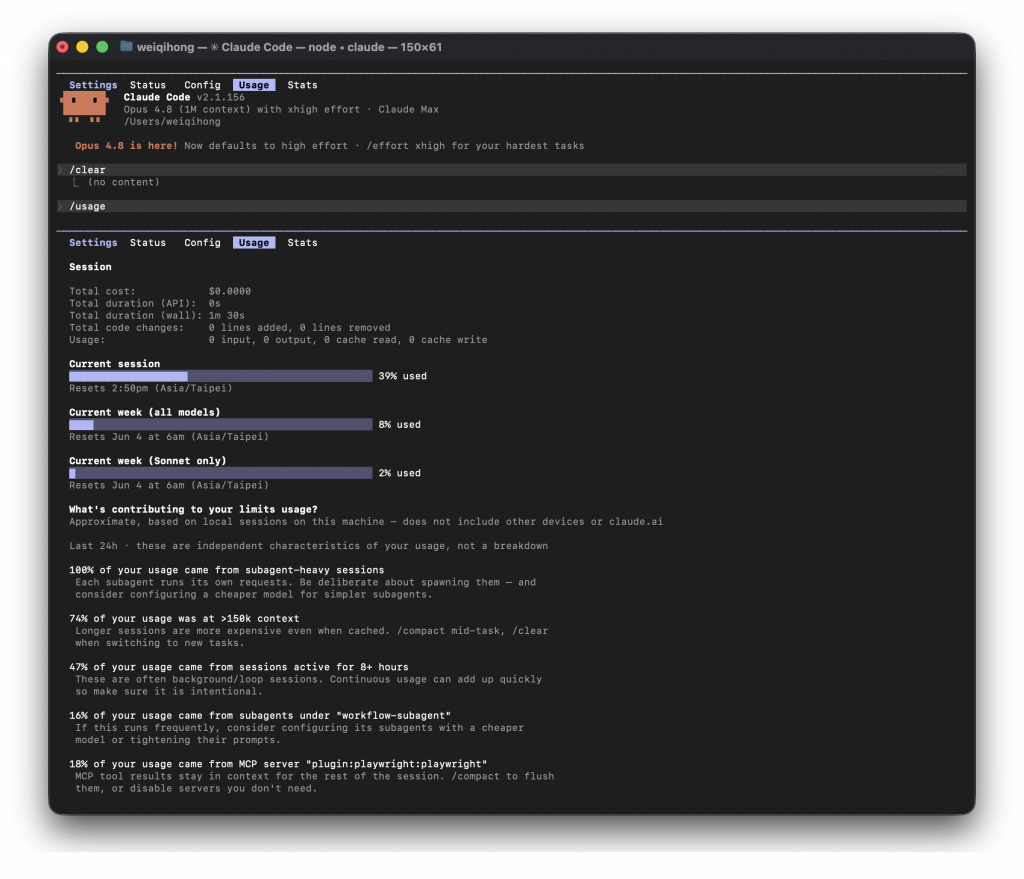Click '74% of your usage' >150k context line
Image resolution: width=1024 pixels, height=879 pixels.
pos(184,618)
